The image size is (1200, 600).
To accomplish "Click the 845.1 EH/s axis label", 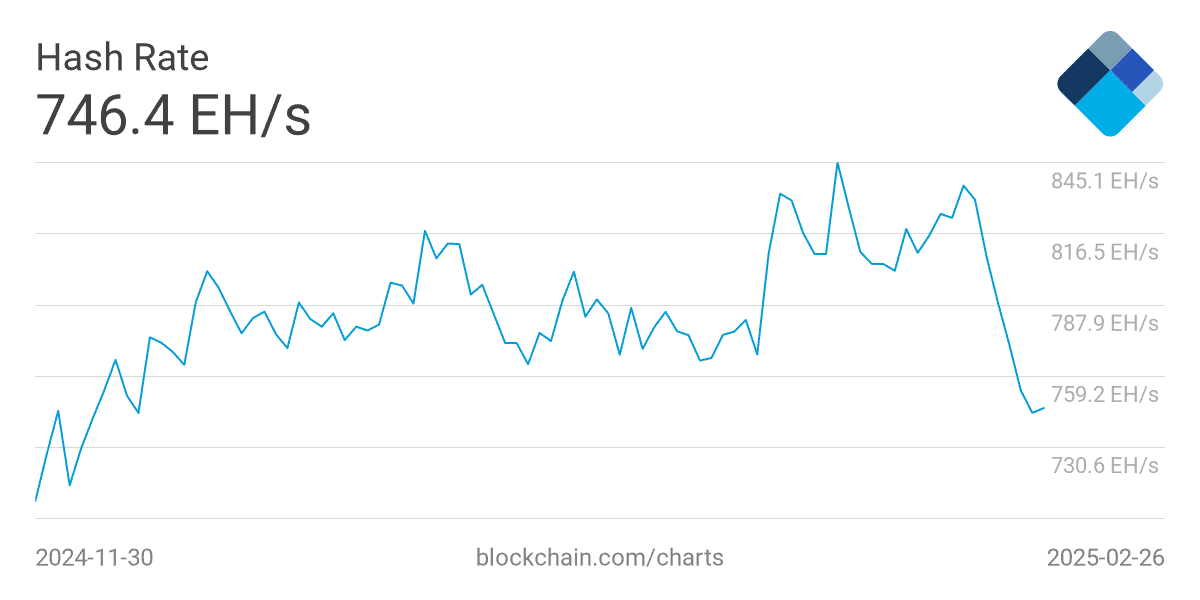I will tap(1105, 181).
